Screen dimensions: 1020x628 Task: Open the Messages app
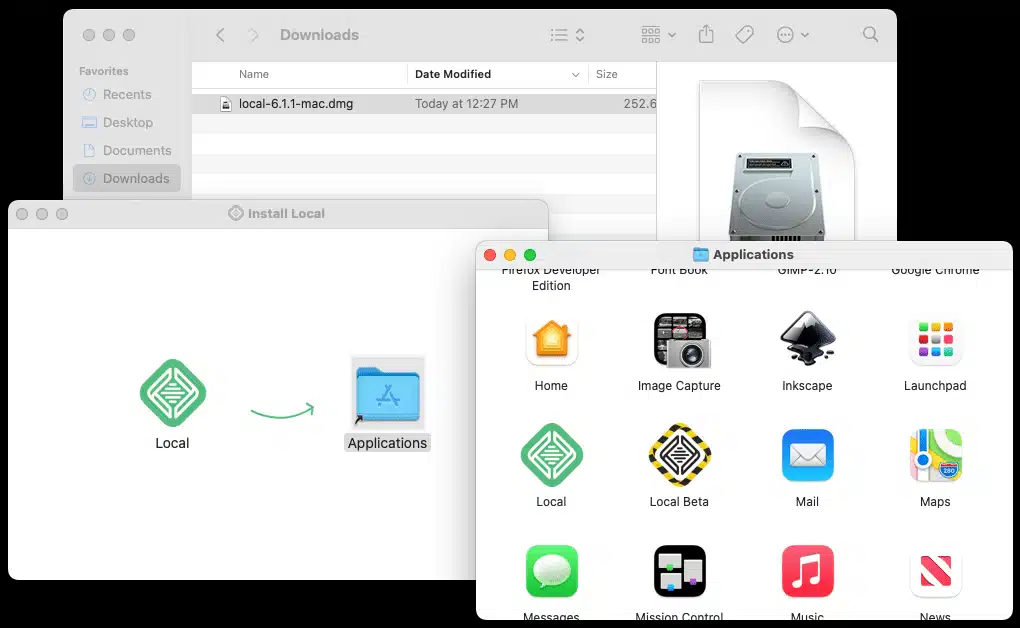click(551, 571)
